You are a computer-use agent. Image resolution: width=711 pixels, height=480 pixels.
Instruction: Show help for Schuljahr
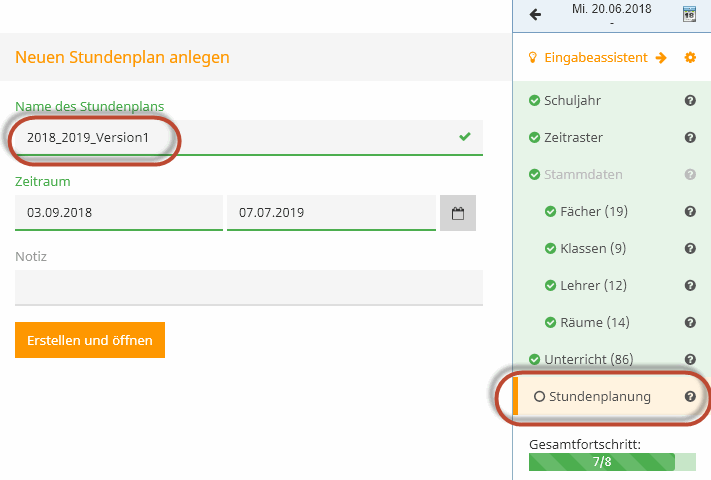click(x=690, y=101)
